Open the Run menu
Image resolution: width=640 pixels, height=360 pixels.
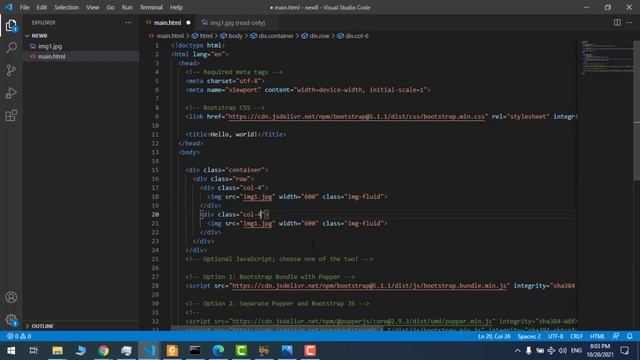click(127, 7)
